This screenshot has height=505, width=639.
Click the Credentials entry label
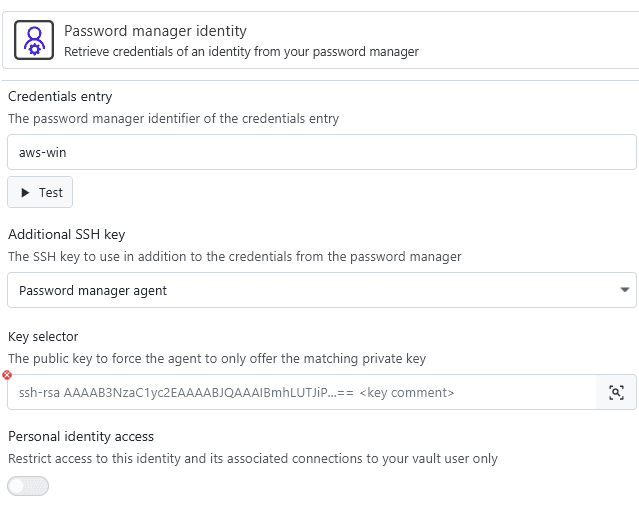(60, 96)
